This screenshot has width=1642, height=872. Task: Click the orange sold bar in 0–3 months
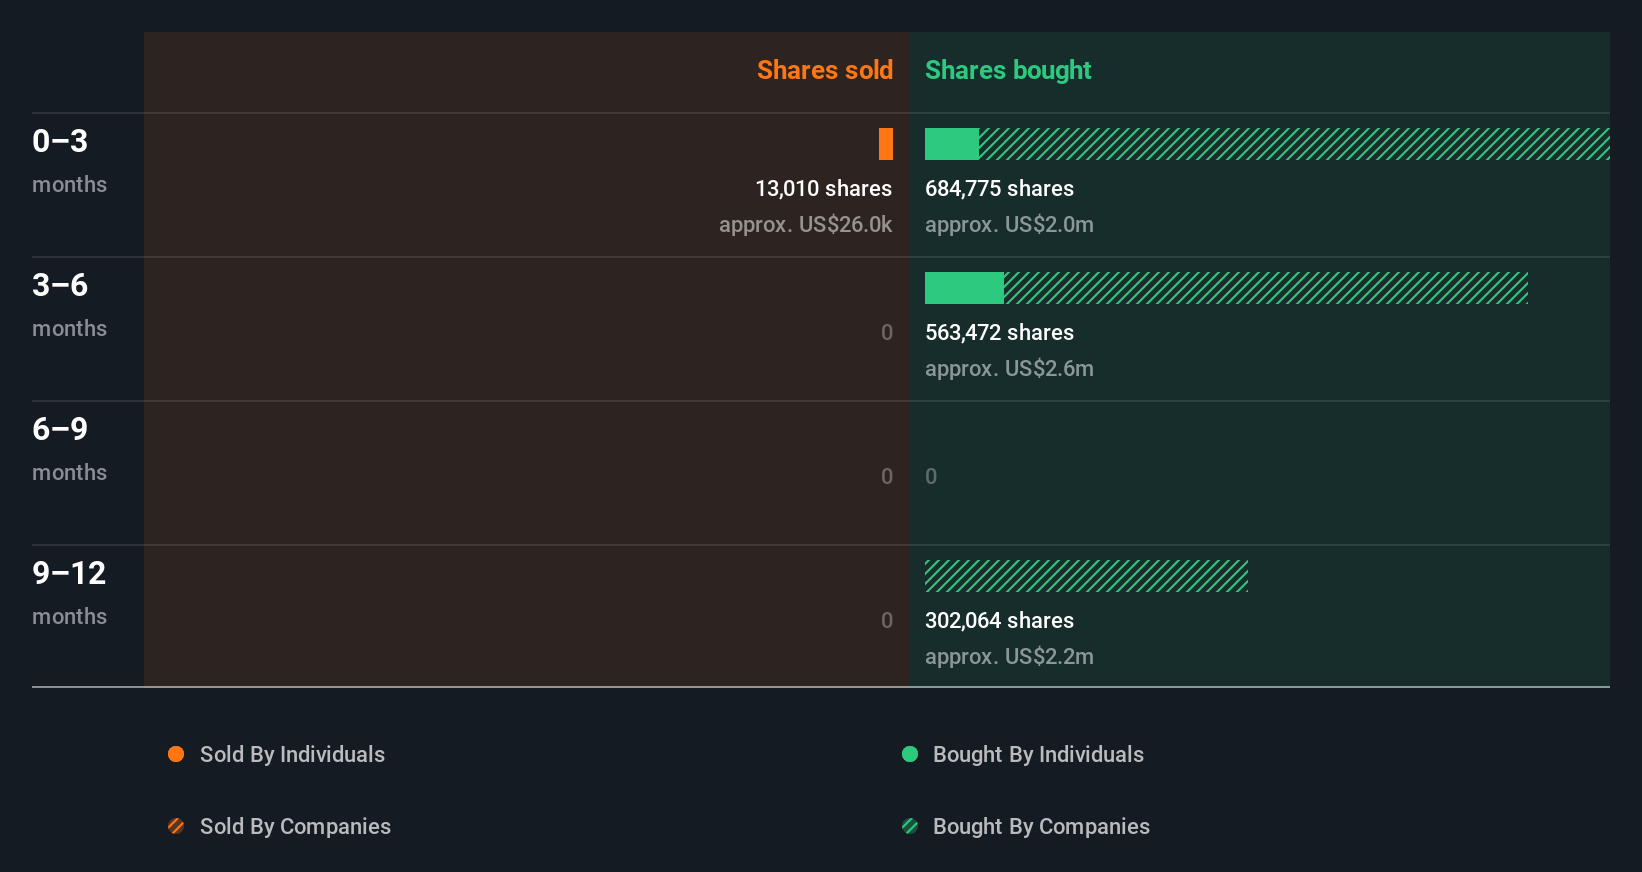(886, 144)
